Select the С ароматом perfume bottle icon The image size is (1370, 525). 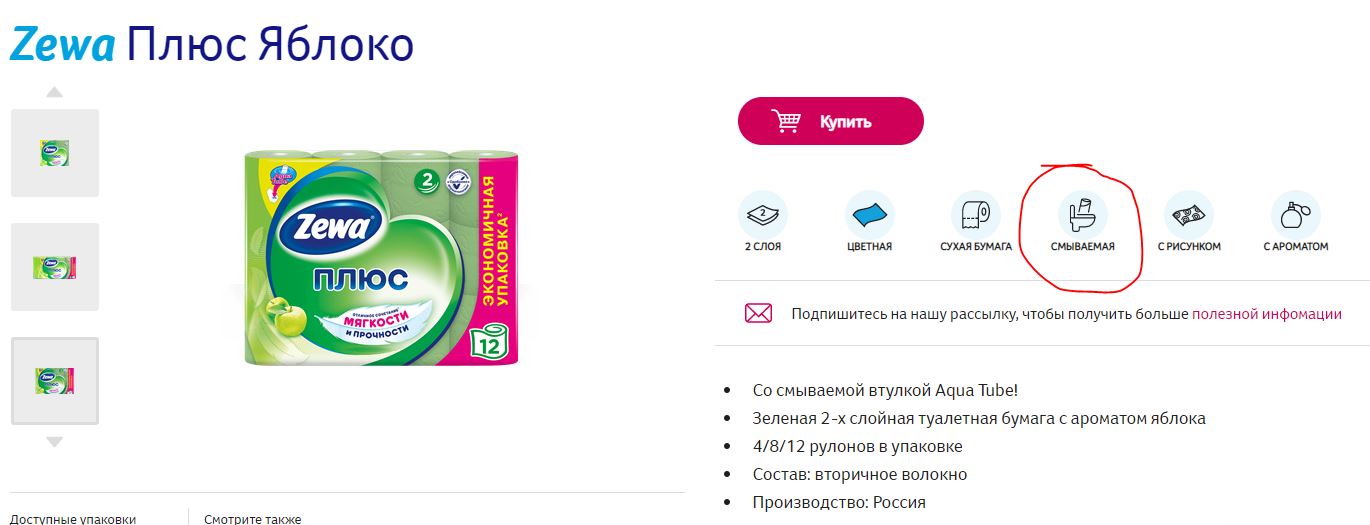pos(1295,214)
